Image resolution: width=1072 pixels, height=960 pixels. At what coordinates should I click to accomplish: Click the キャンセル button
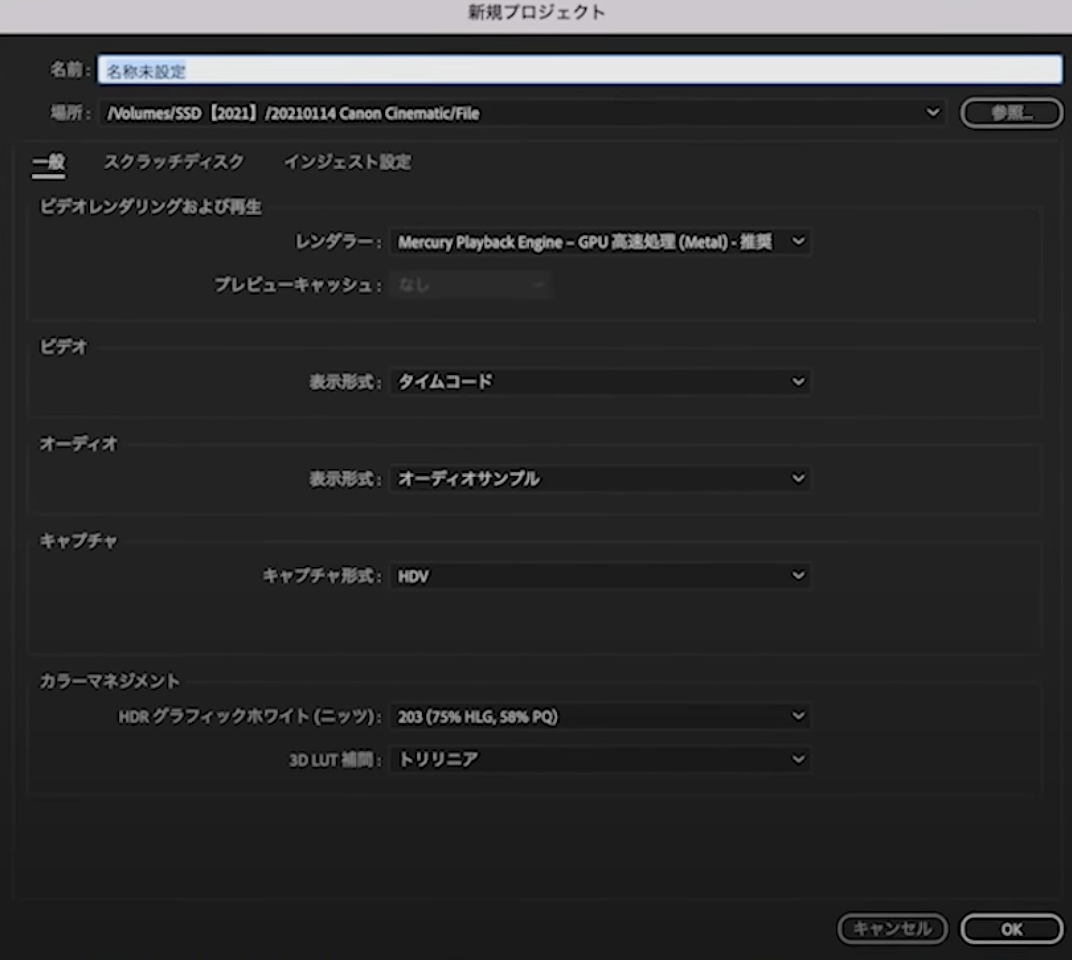click(891, 928)
